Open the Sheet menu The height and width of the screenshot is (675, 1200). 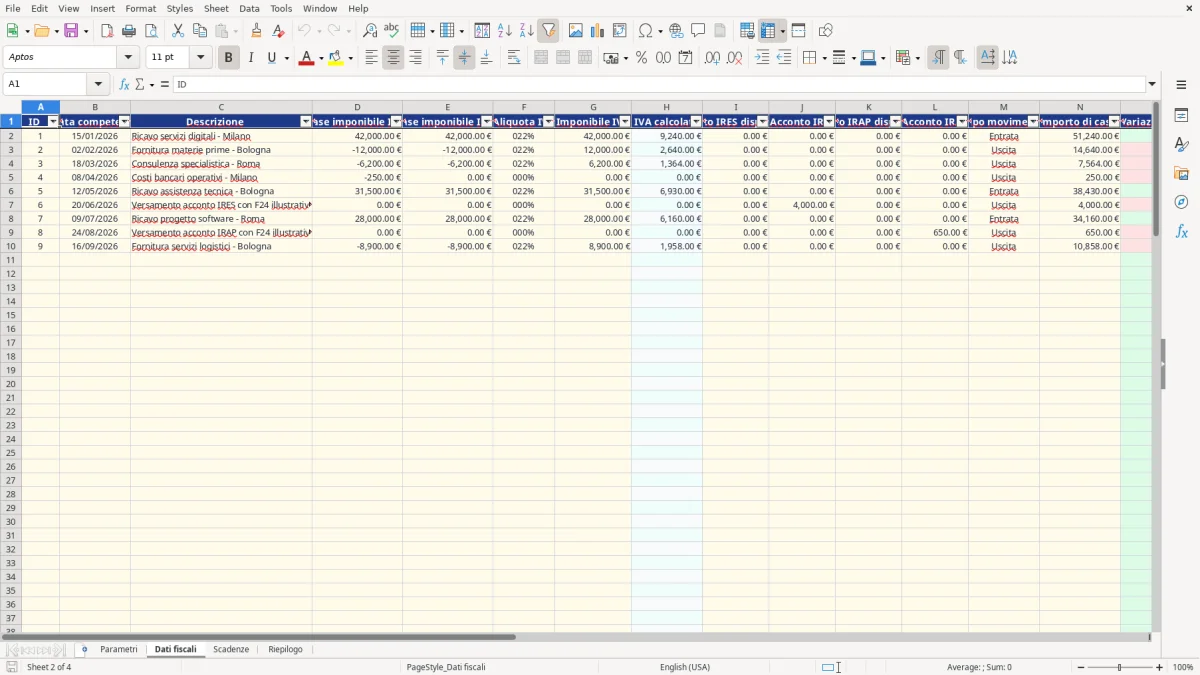point(217,8)
